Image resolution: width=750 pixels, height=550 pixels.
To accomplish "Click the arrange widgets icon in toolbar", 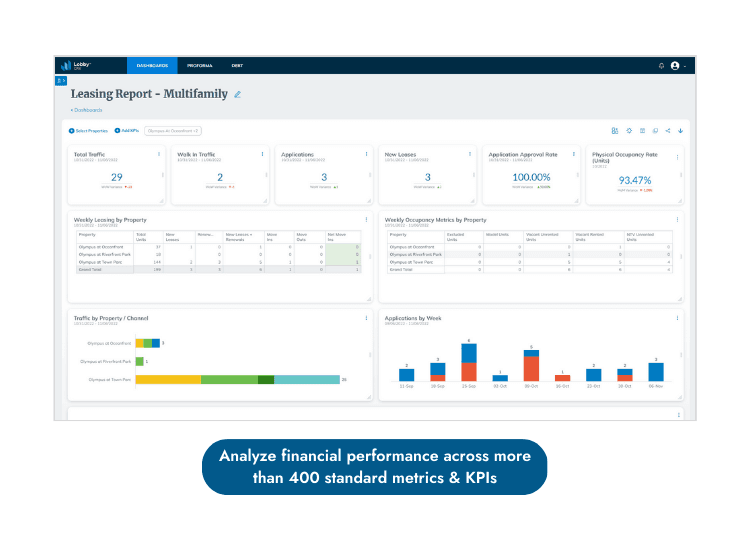I will 615,131.
